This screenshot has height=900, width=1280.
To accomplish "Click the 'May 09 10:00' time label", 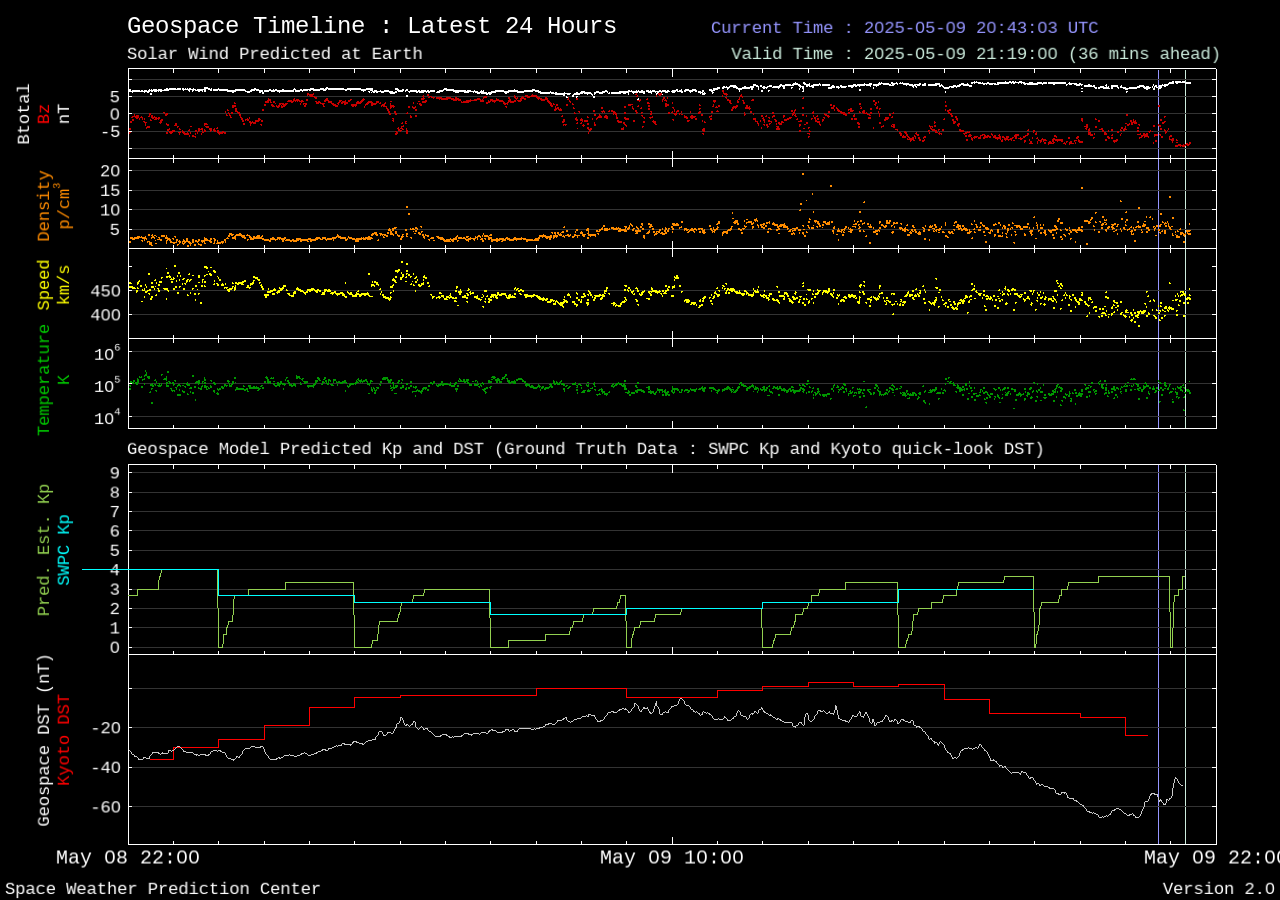I will coord(672,857).
